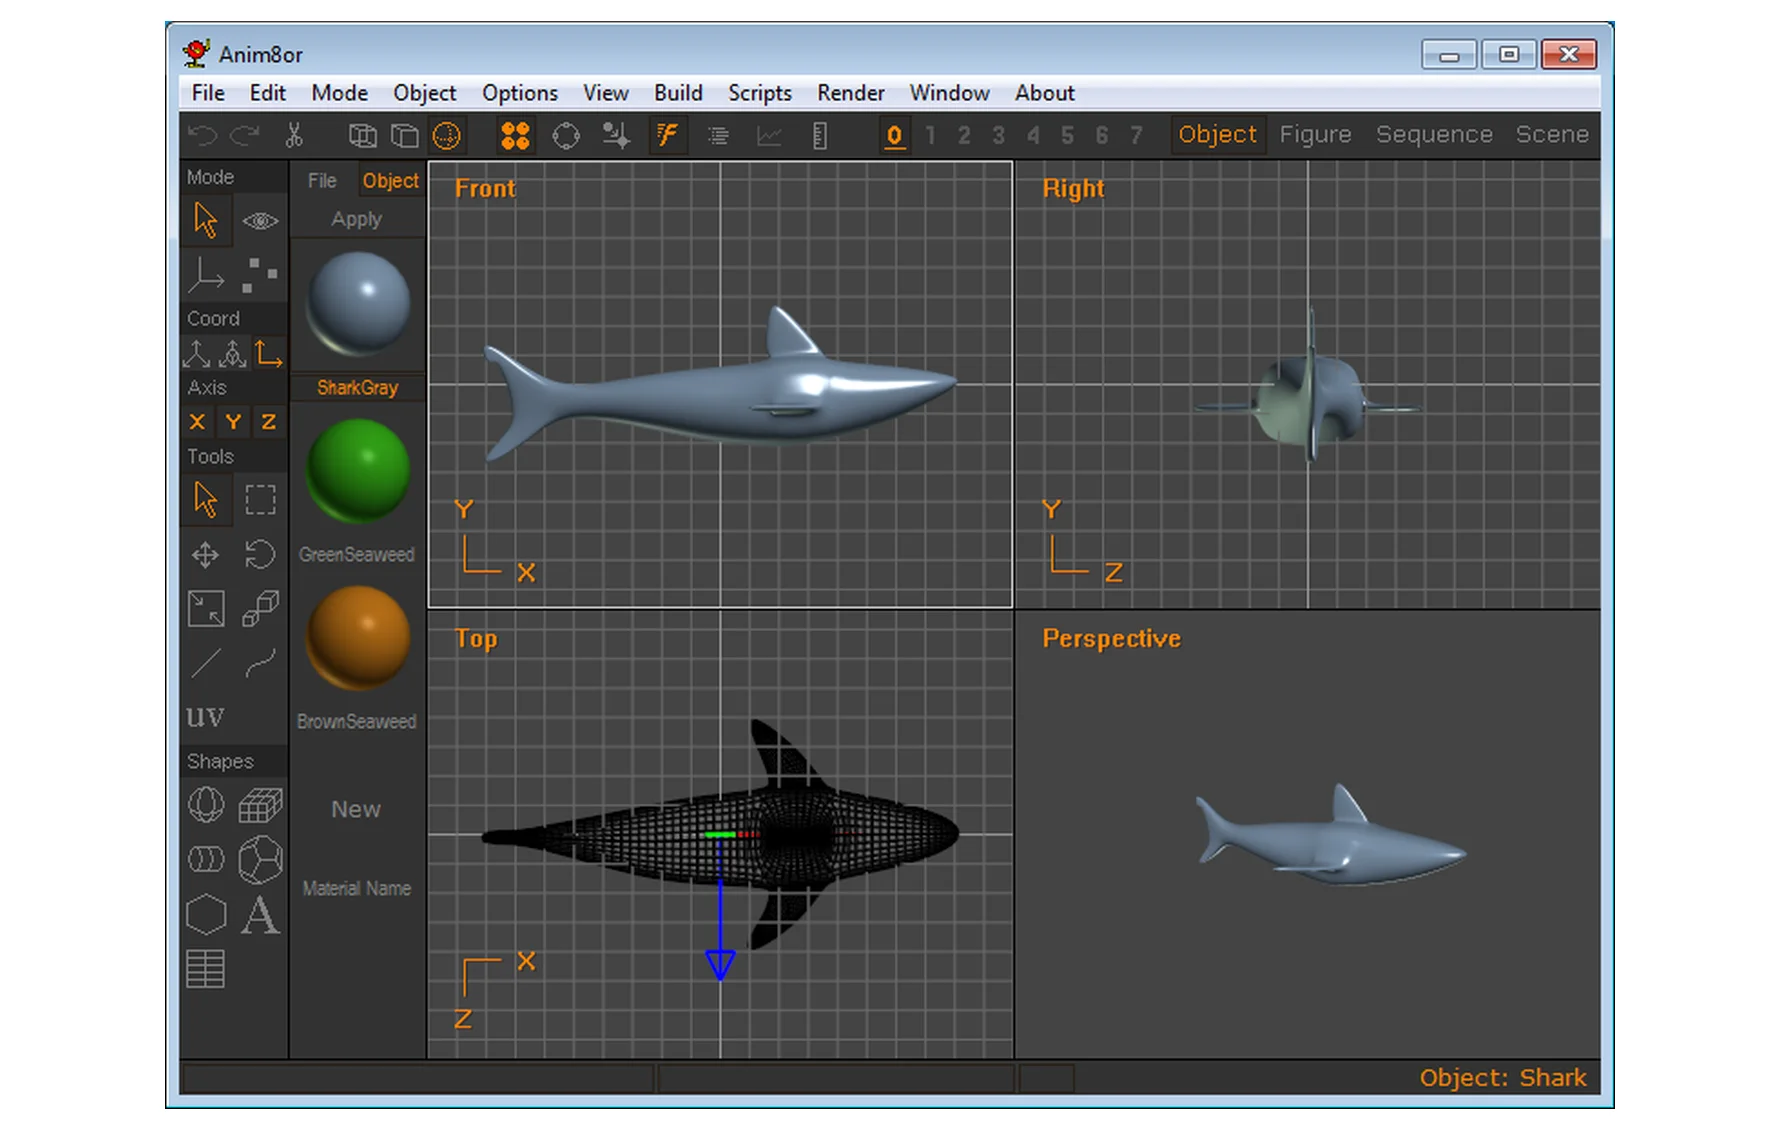Pick the Text shape tool
The image size is (1780, 1130).
pos(260,915)
